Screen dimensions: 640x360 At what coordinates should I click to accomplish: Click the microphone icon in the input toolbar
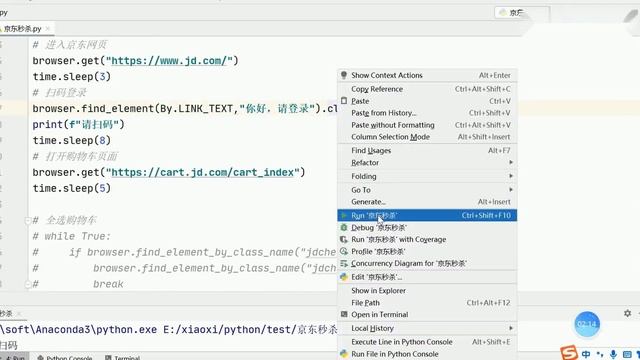(613, 354)
